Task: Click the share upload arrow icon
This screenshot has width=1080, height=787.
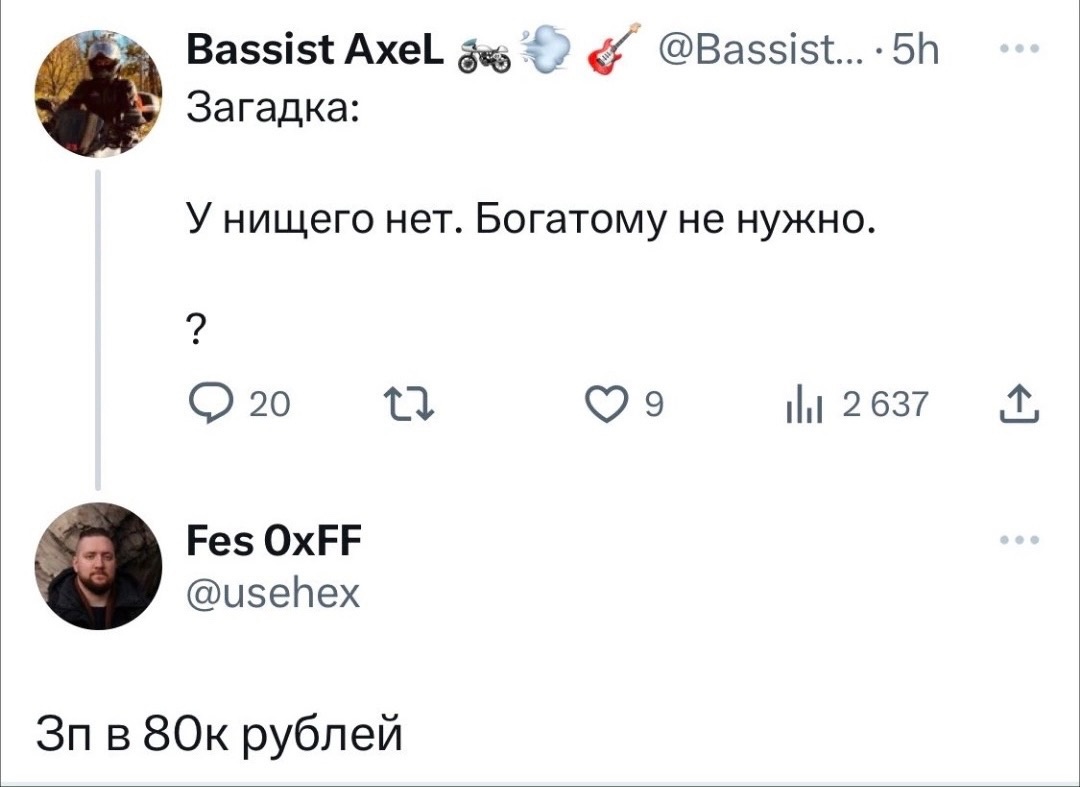Action: click(1025, 406)
